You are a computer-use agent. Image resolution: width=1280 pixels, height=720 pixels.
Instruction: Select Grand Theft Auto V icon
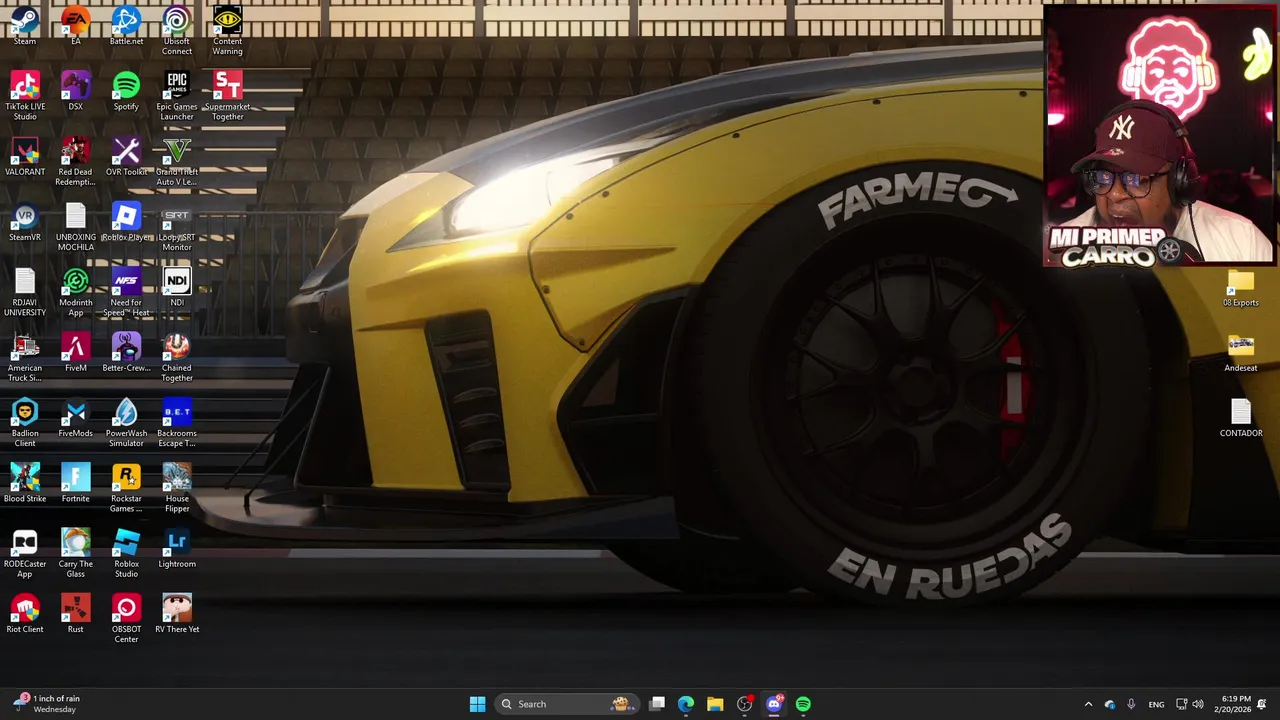pos(177,161)
